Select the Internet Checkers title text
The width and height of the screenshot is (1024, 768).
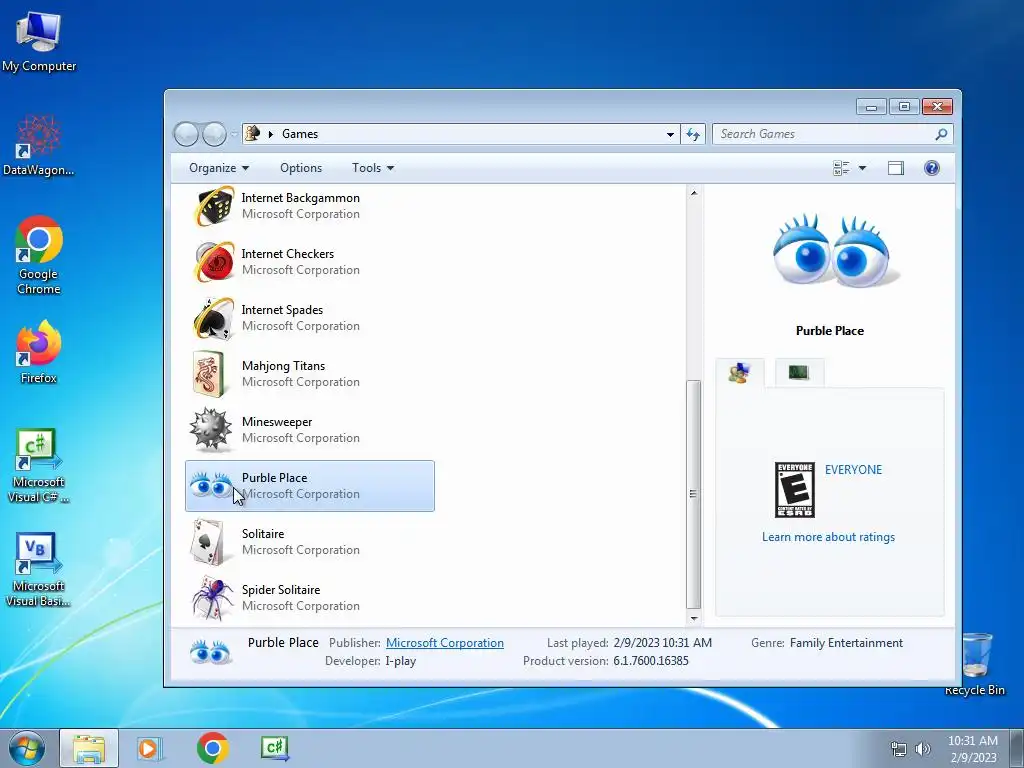[x=287, y=253]
